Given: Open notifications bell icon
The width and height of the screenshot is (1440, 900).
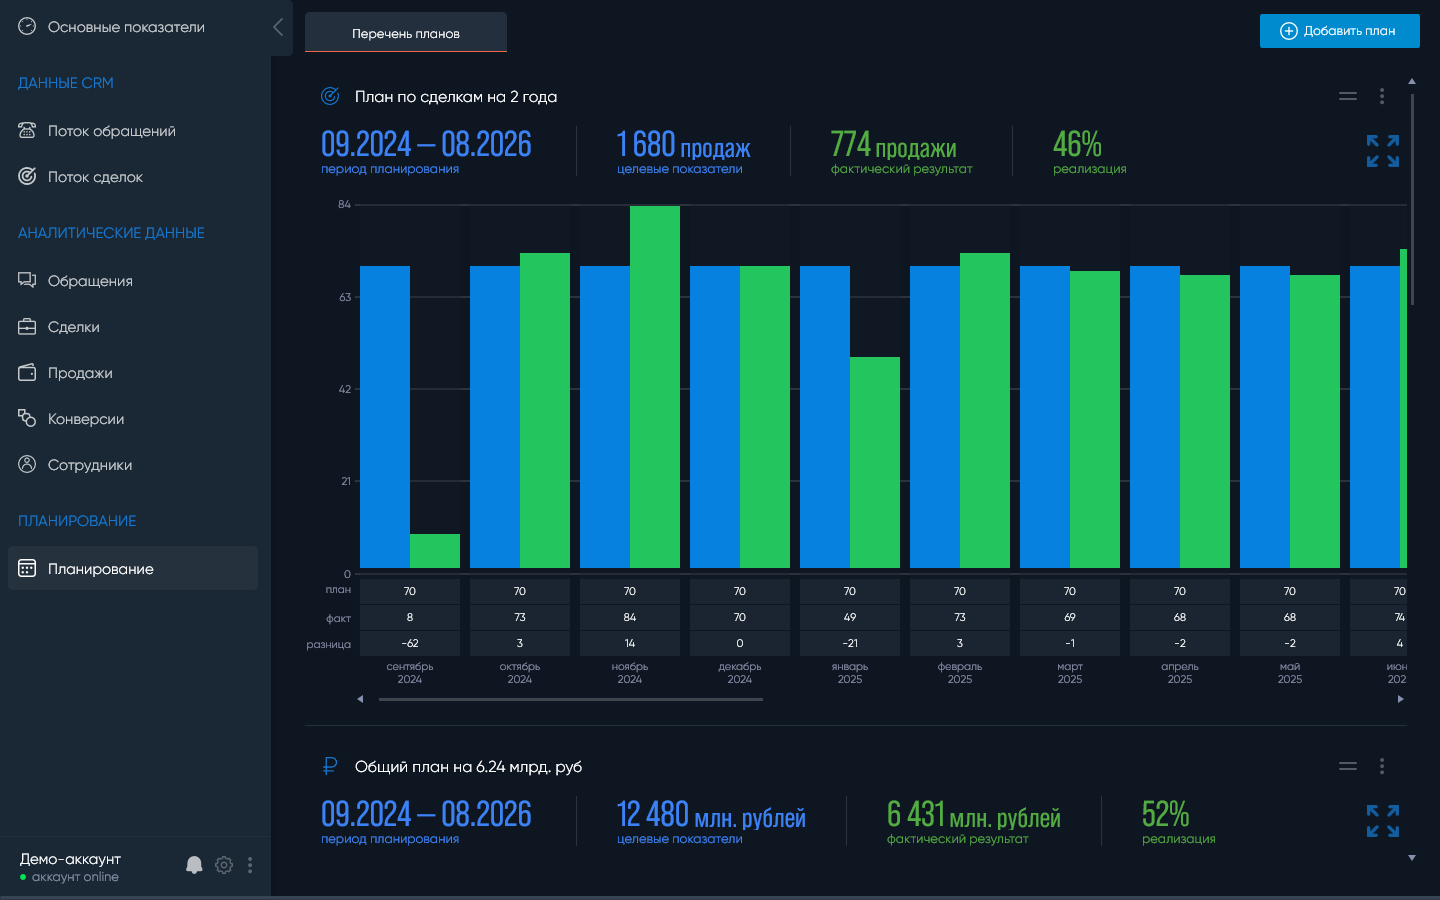Looking at the screenshot, I should 194,865.
